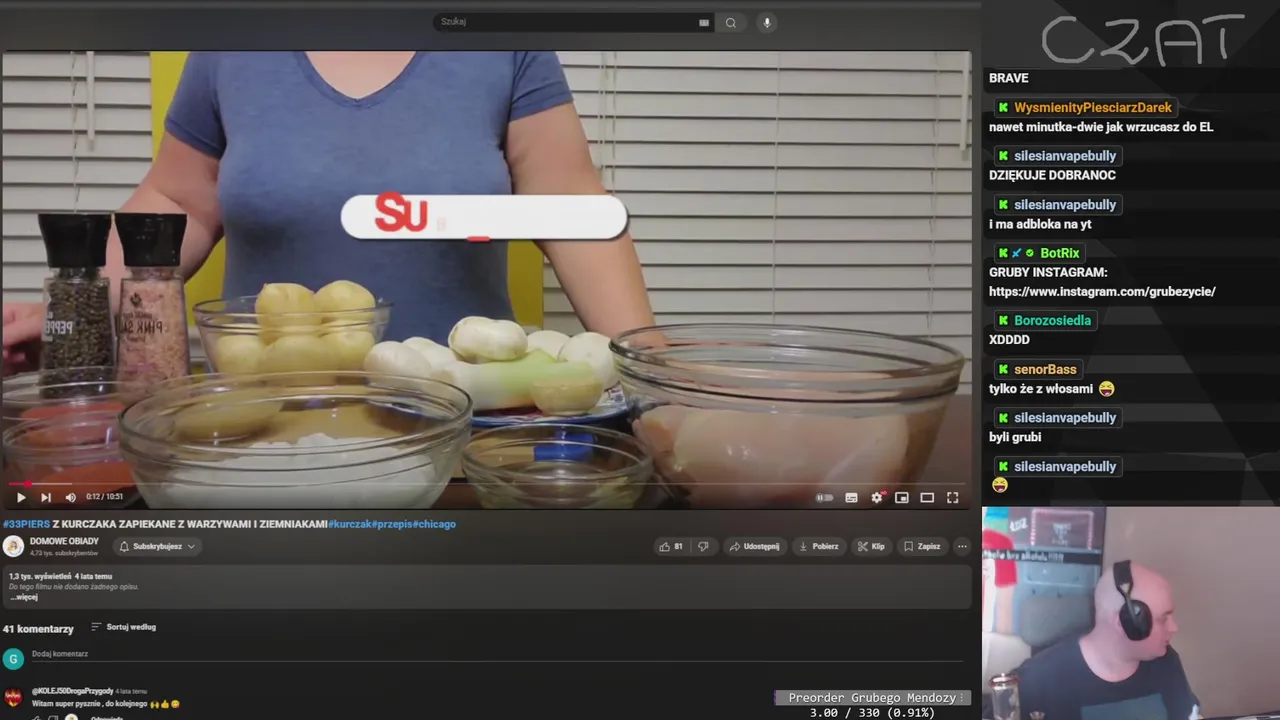Open @KOLEJ50DrogaPrzygody commenter profile
This screenshot has height=720, width=1280.
pos(72,691)
